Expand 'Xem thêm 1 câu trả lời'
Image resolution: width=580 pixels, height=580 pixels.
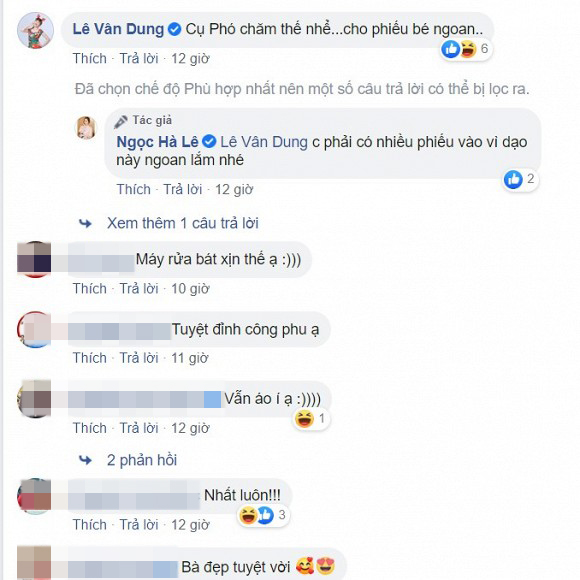[x=182, y=223]
